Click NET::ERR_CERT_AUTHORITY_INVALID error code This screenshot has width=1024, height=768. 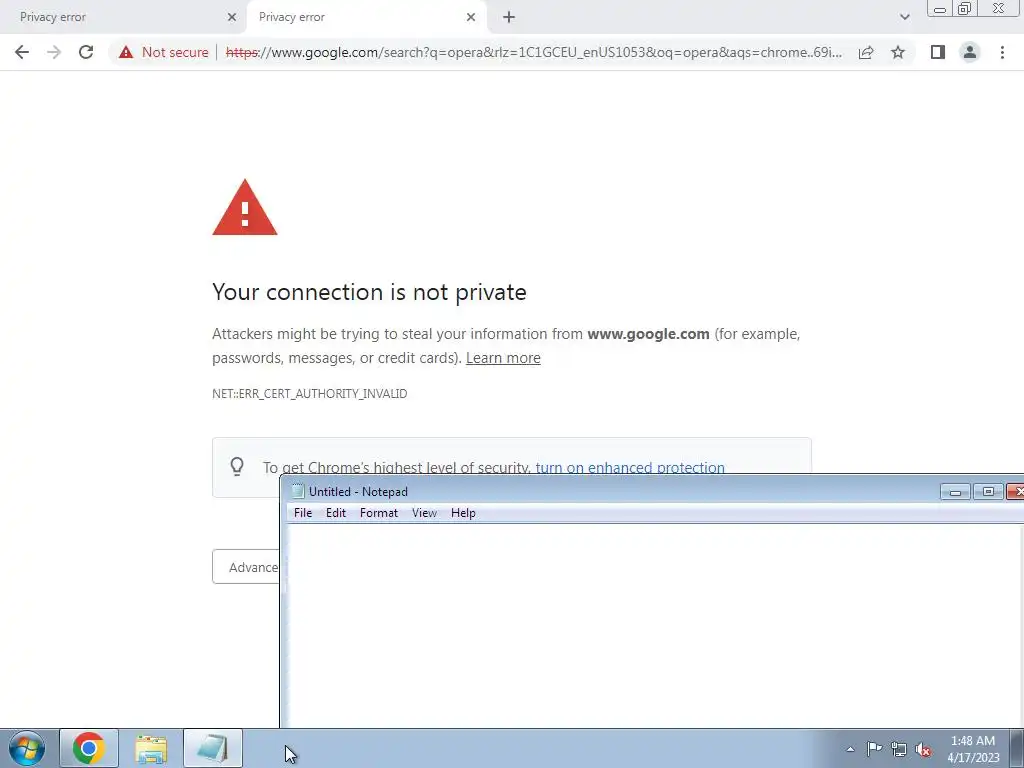310,394
